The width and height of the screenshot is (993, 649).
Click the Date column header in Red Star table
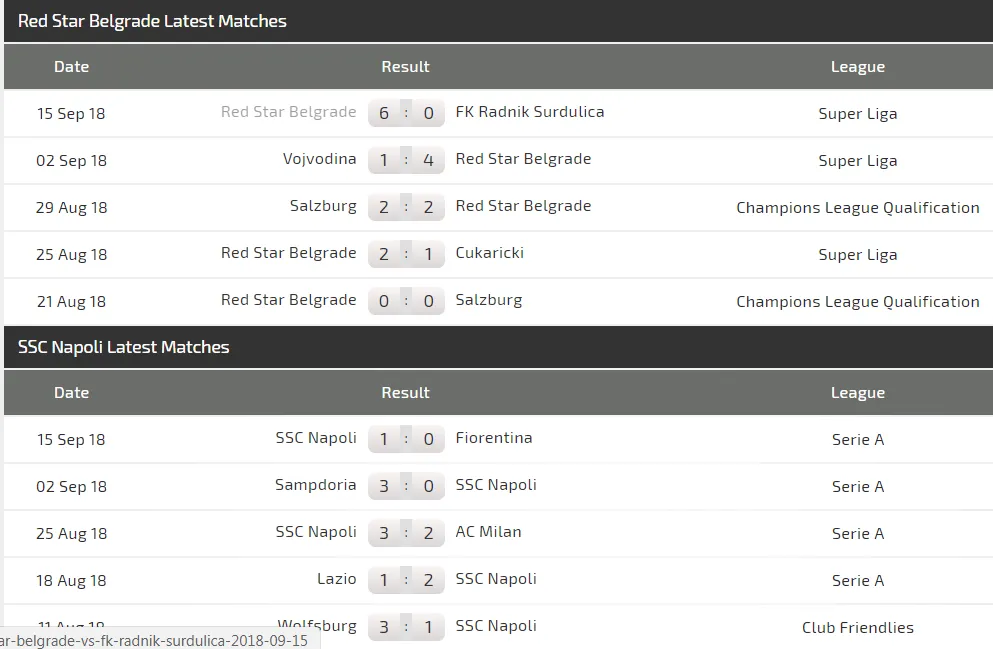pos(71,67)
